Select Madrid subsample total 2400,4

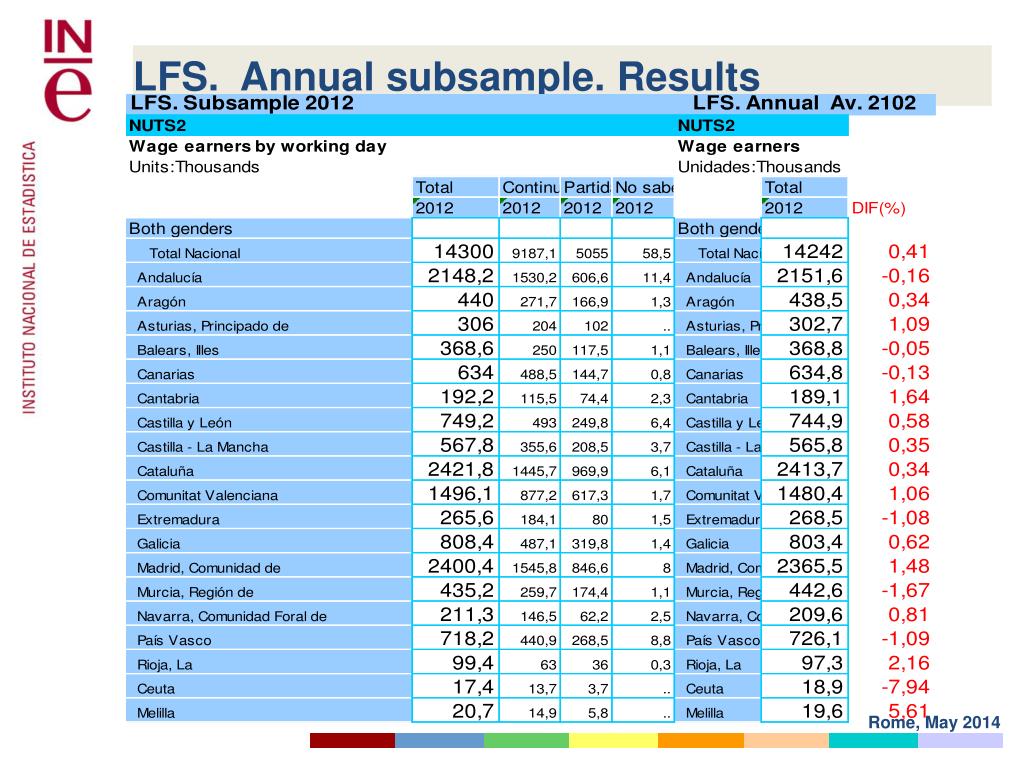point(461,566)
